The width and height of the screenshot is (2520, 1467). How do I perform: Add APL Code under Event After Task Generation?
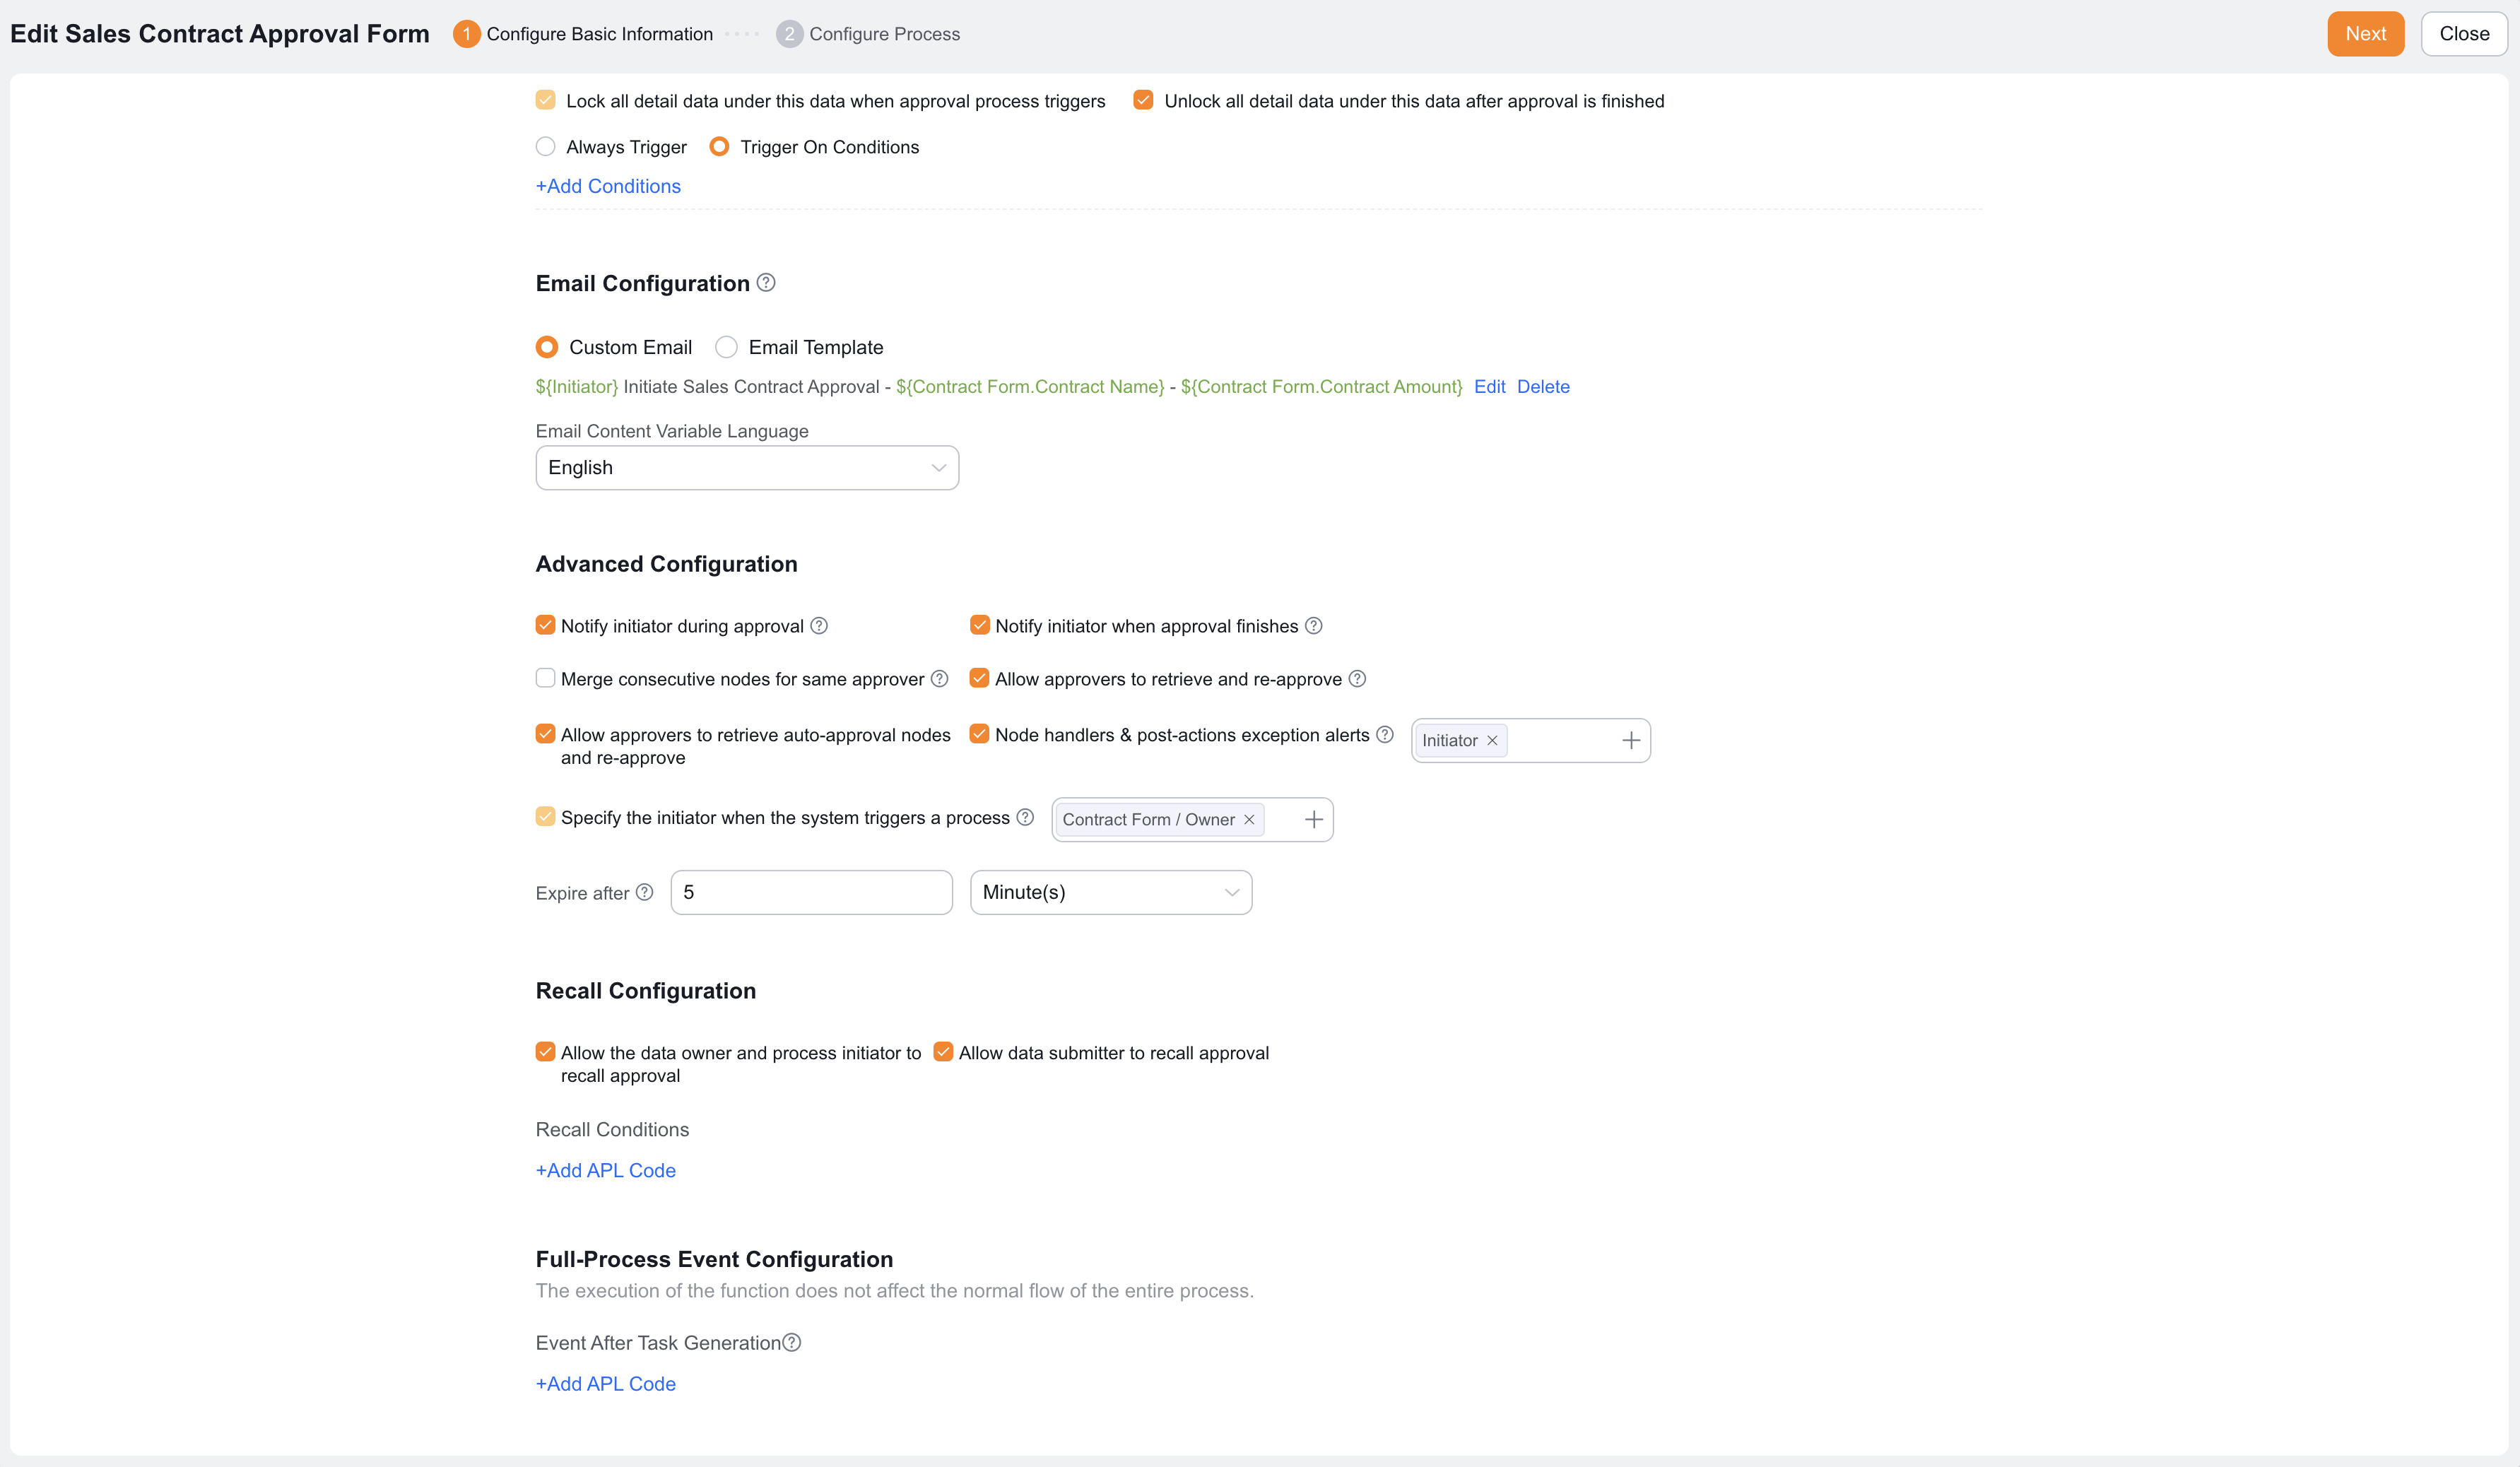(x=606, y=1384)
